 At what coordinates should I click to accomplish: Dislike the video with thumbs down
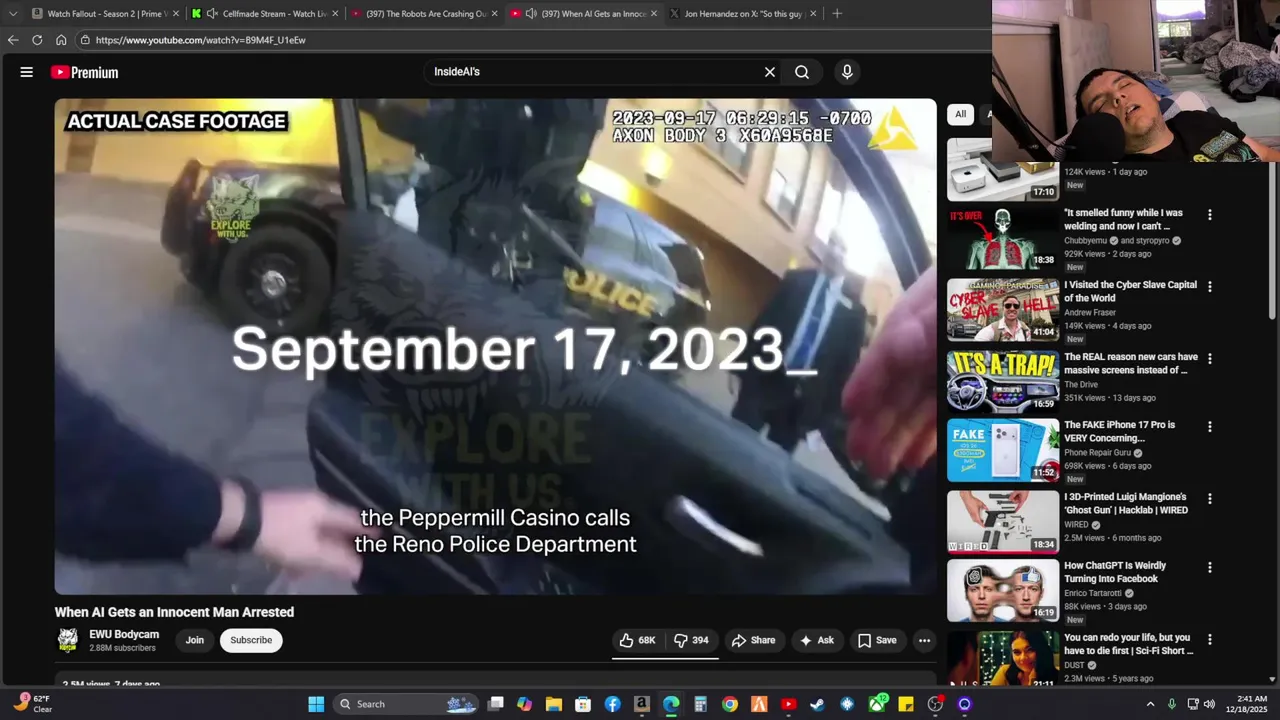point(691,640)
